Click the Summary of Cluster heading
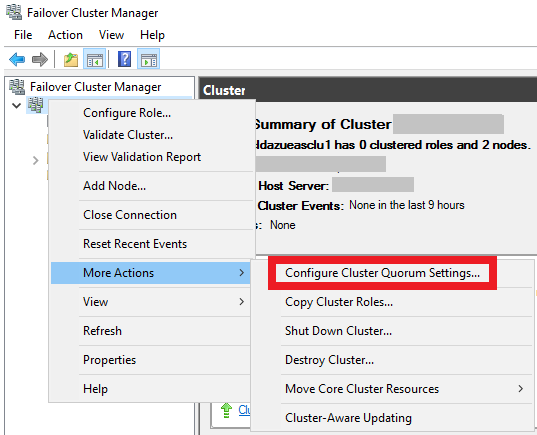 [323, 124]
